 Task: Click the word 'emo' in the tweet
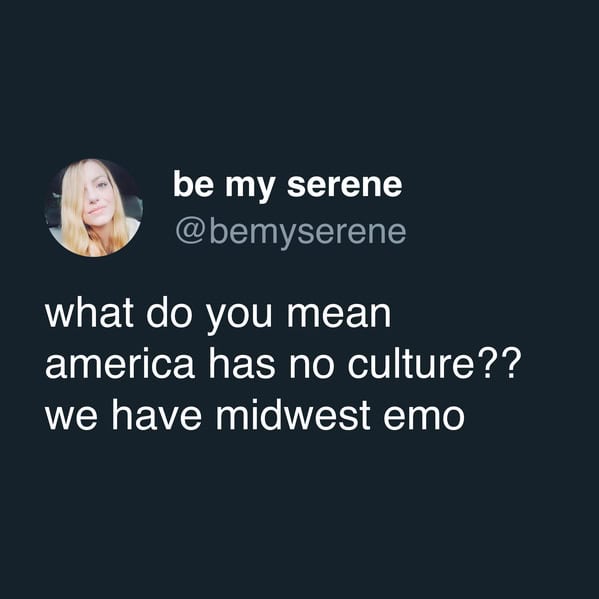pyautogui.click(x=424, y=418)
